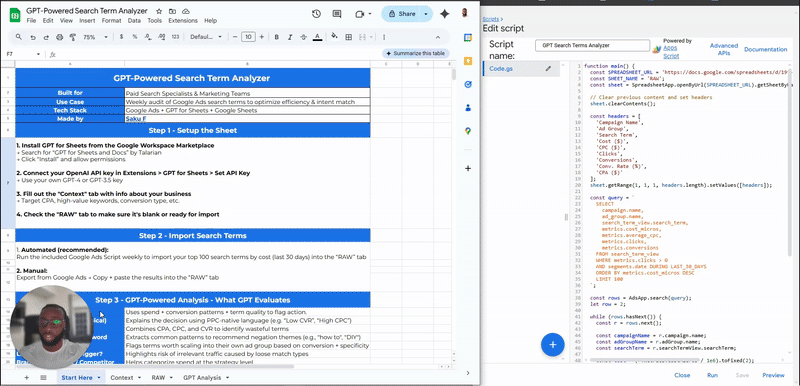The width and height of the screenshot is (800, 386).
Task: Check cloud save status icon
Action: [x=186, y=11]
